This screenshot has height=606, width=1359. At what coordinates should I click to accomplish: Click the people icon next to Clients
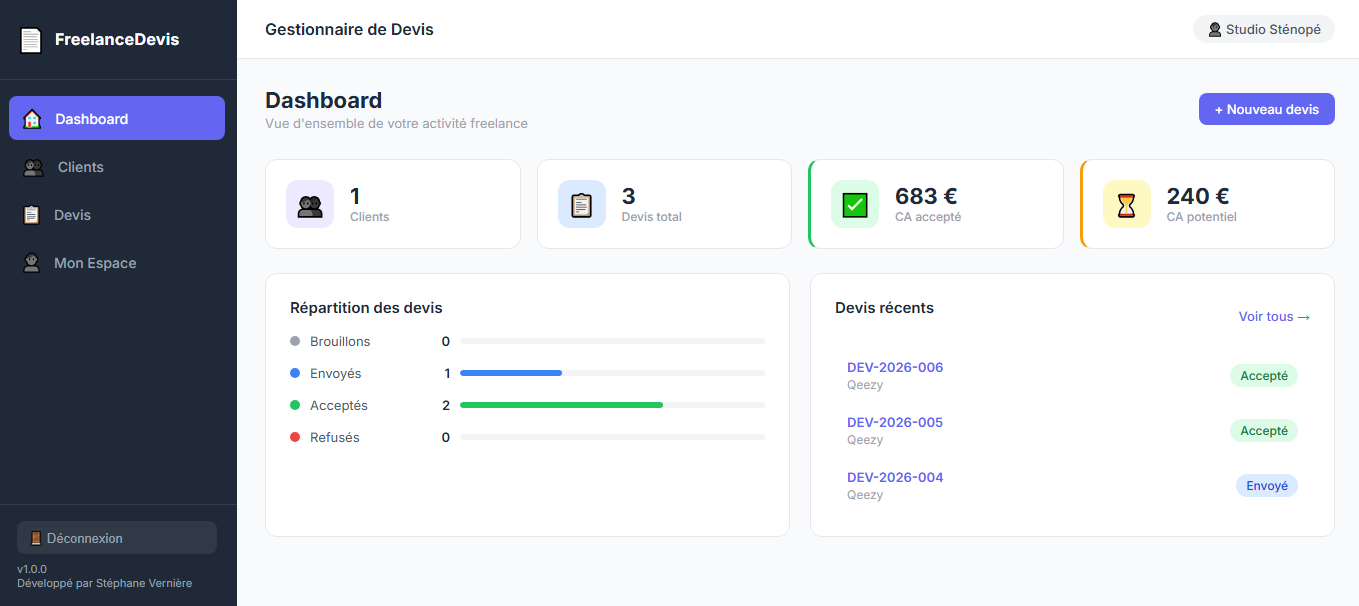[x=33, y=167]
